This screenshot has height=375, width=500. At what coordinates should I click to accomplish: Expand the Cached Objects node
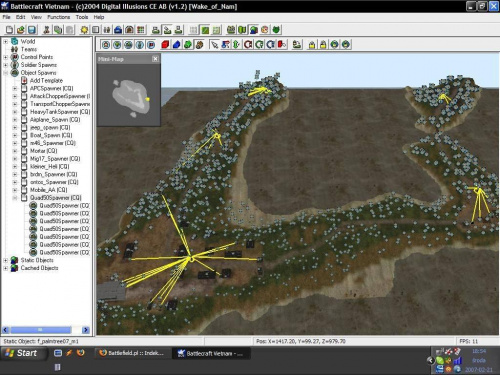6,268
